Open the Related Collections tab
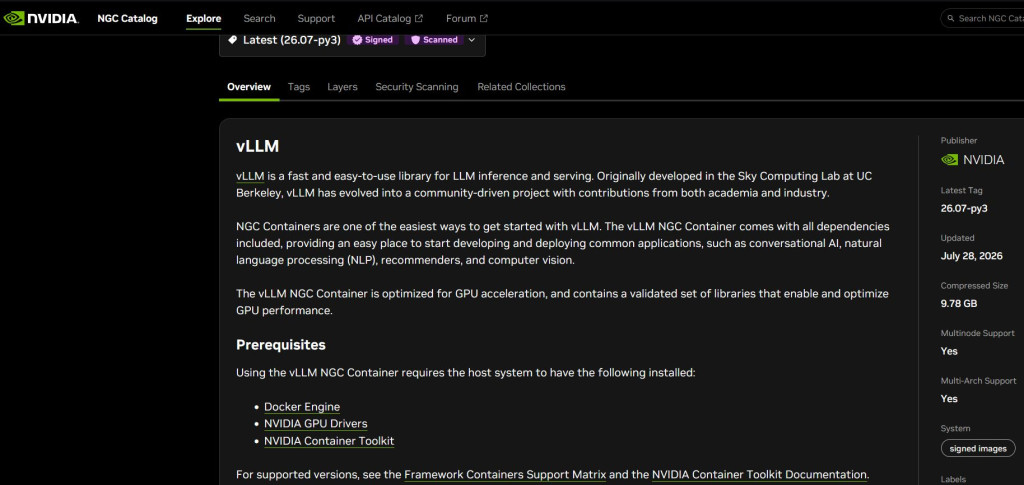The height and width of the screenshot is (485, 1024). [521, 87]
